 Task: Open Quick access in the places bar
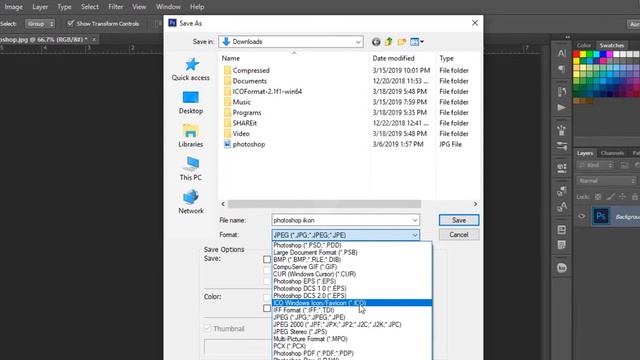pyautogui.click(x=191, y=69)
